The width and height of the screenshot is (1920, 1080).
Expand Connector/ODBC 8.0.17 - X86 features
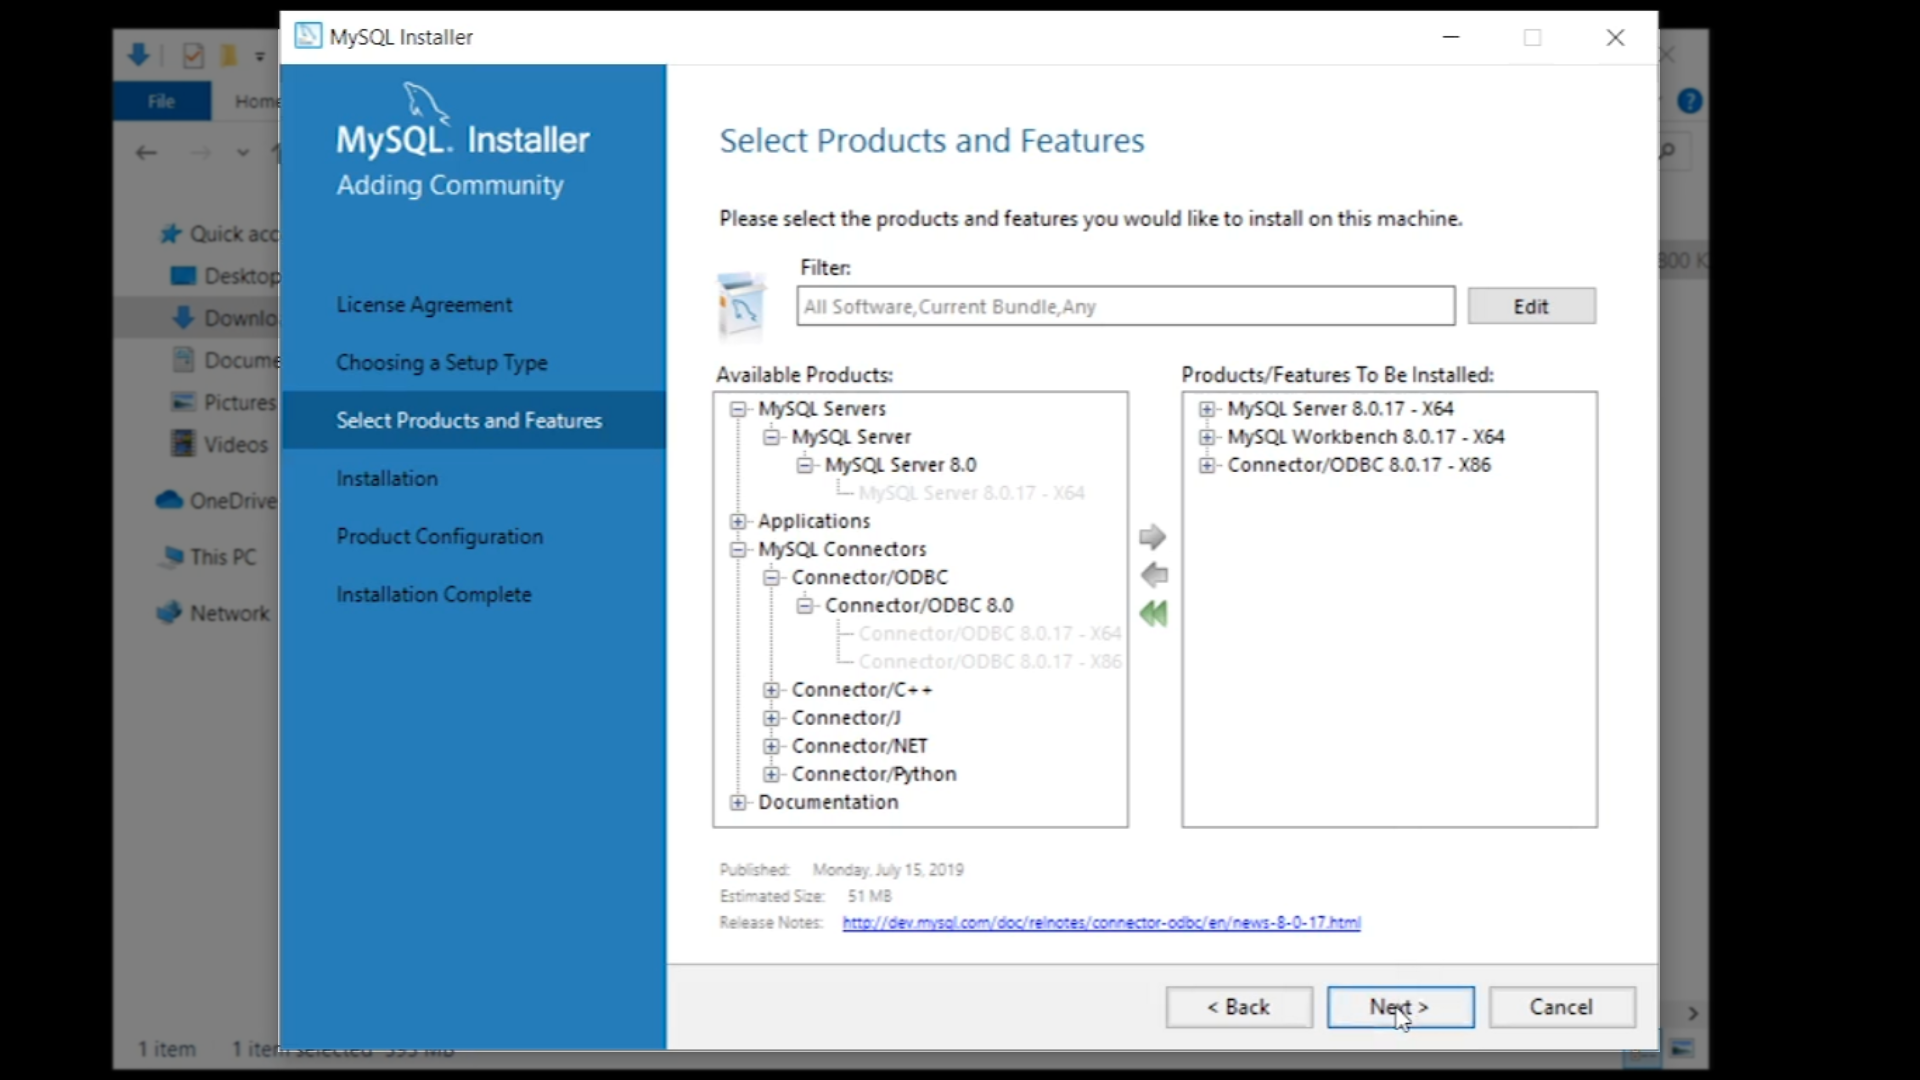click(x=1207, y=465)
